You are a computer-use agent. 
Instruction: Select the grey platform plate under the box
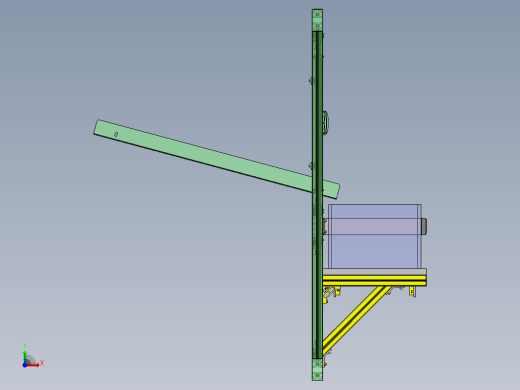click(375, 272)
